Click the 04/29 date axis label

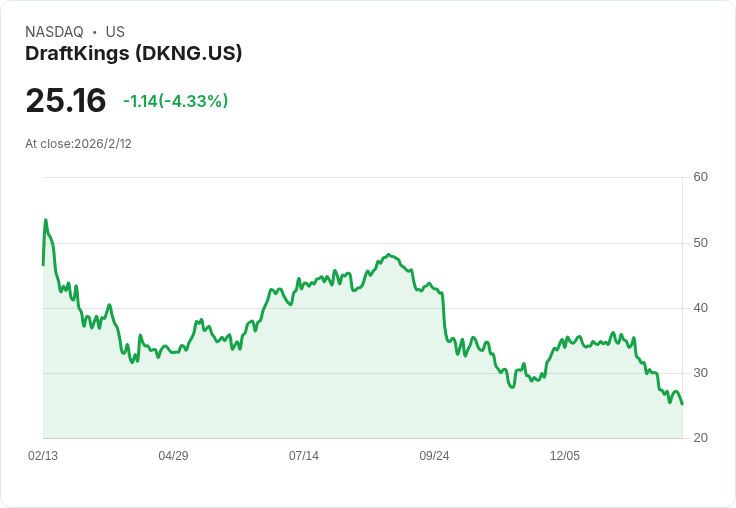click(173, 455)
